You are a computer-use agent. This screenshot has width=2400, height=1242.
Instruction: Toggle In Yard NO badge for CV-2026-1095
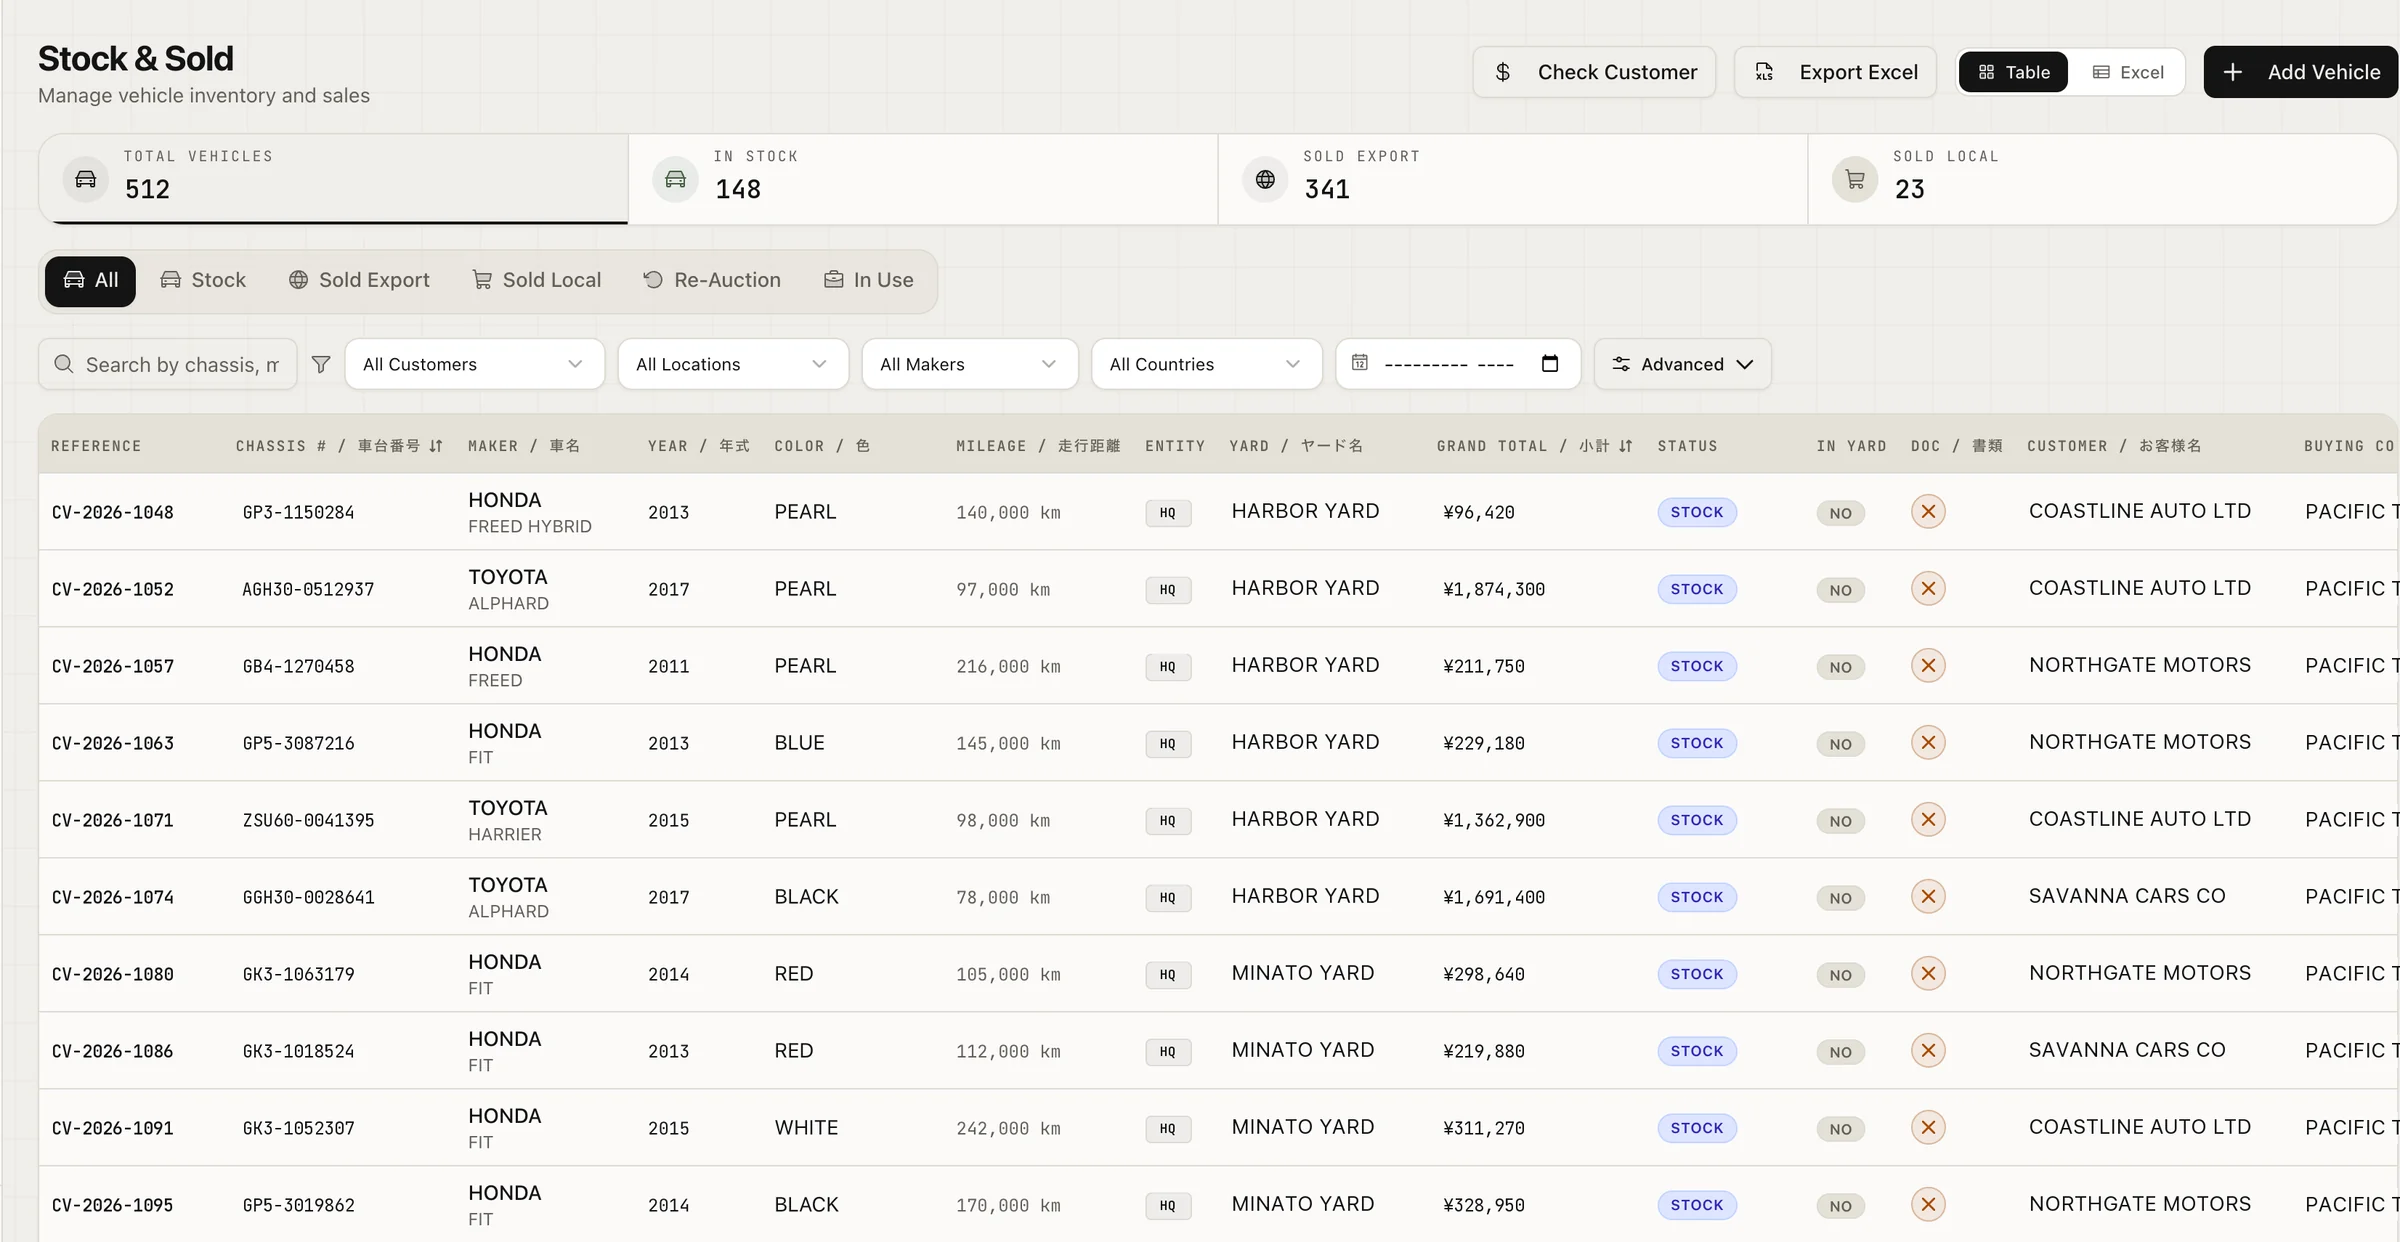click(x=1841, y=1206)
